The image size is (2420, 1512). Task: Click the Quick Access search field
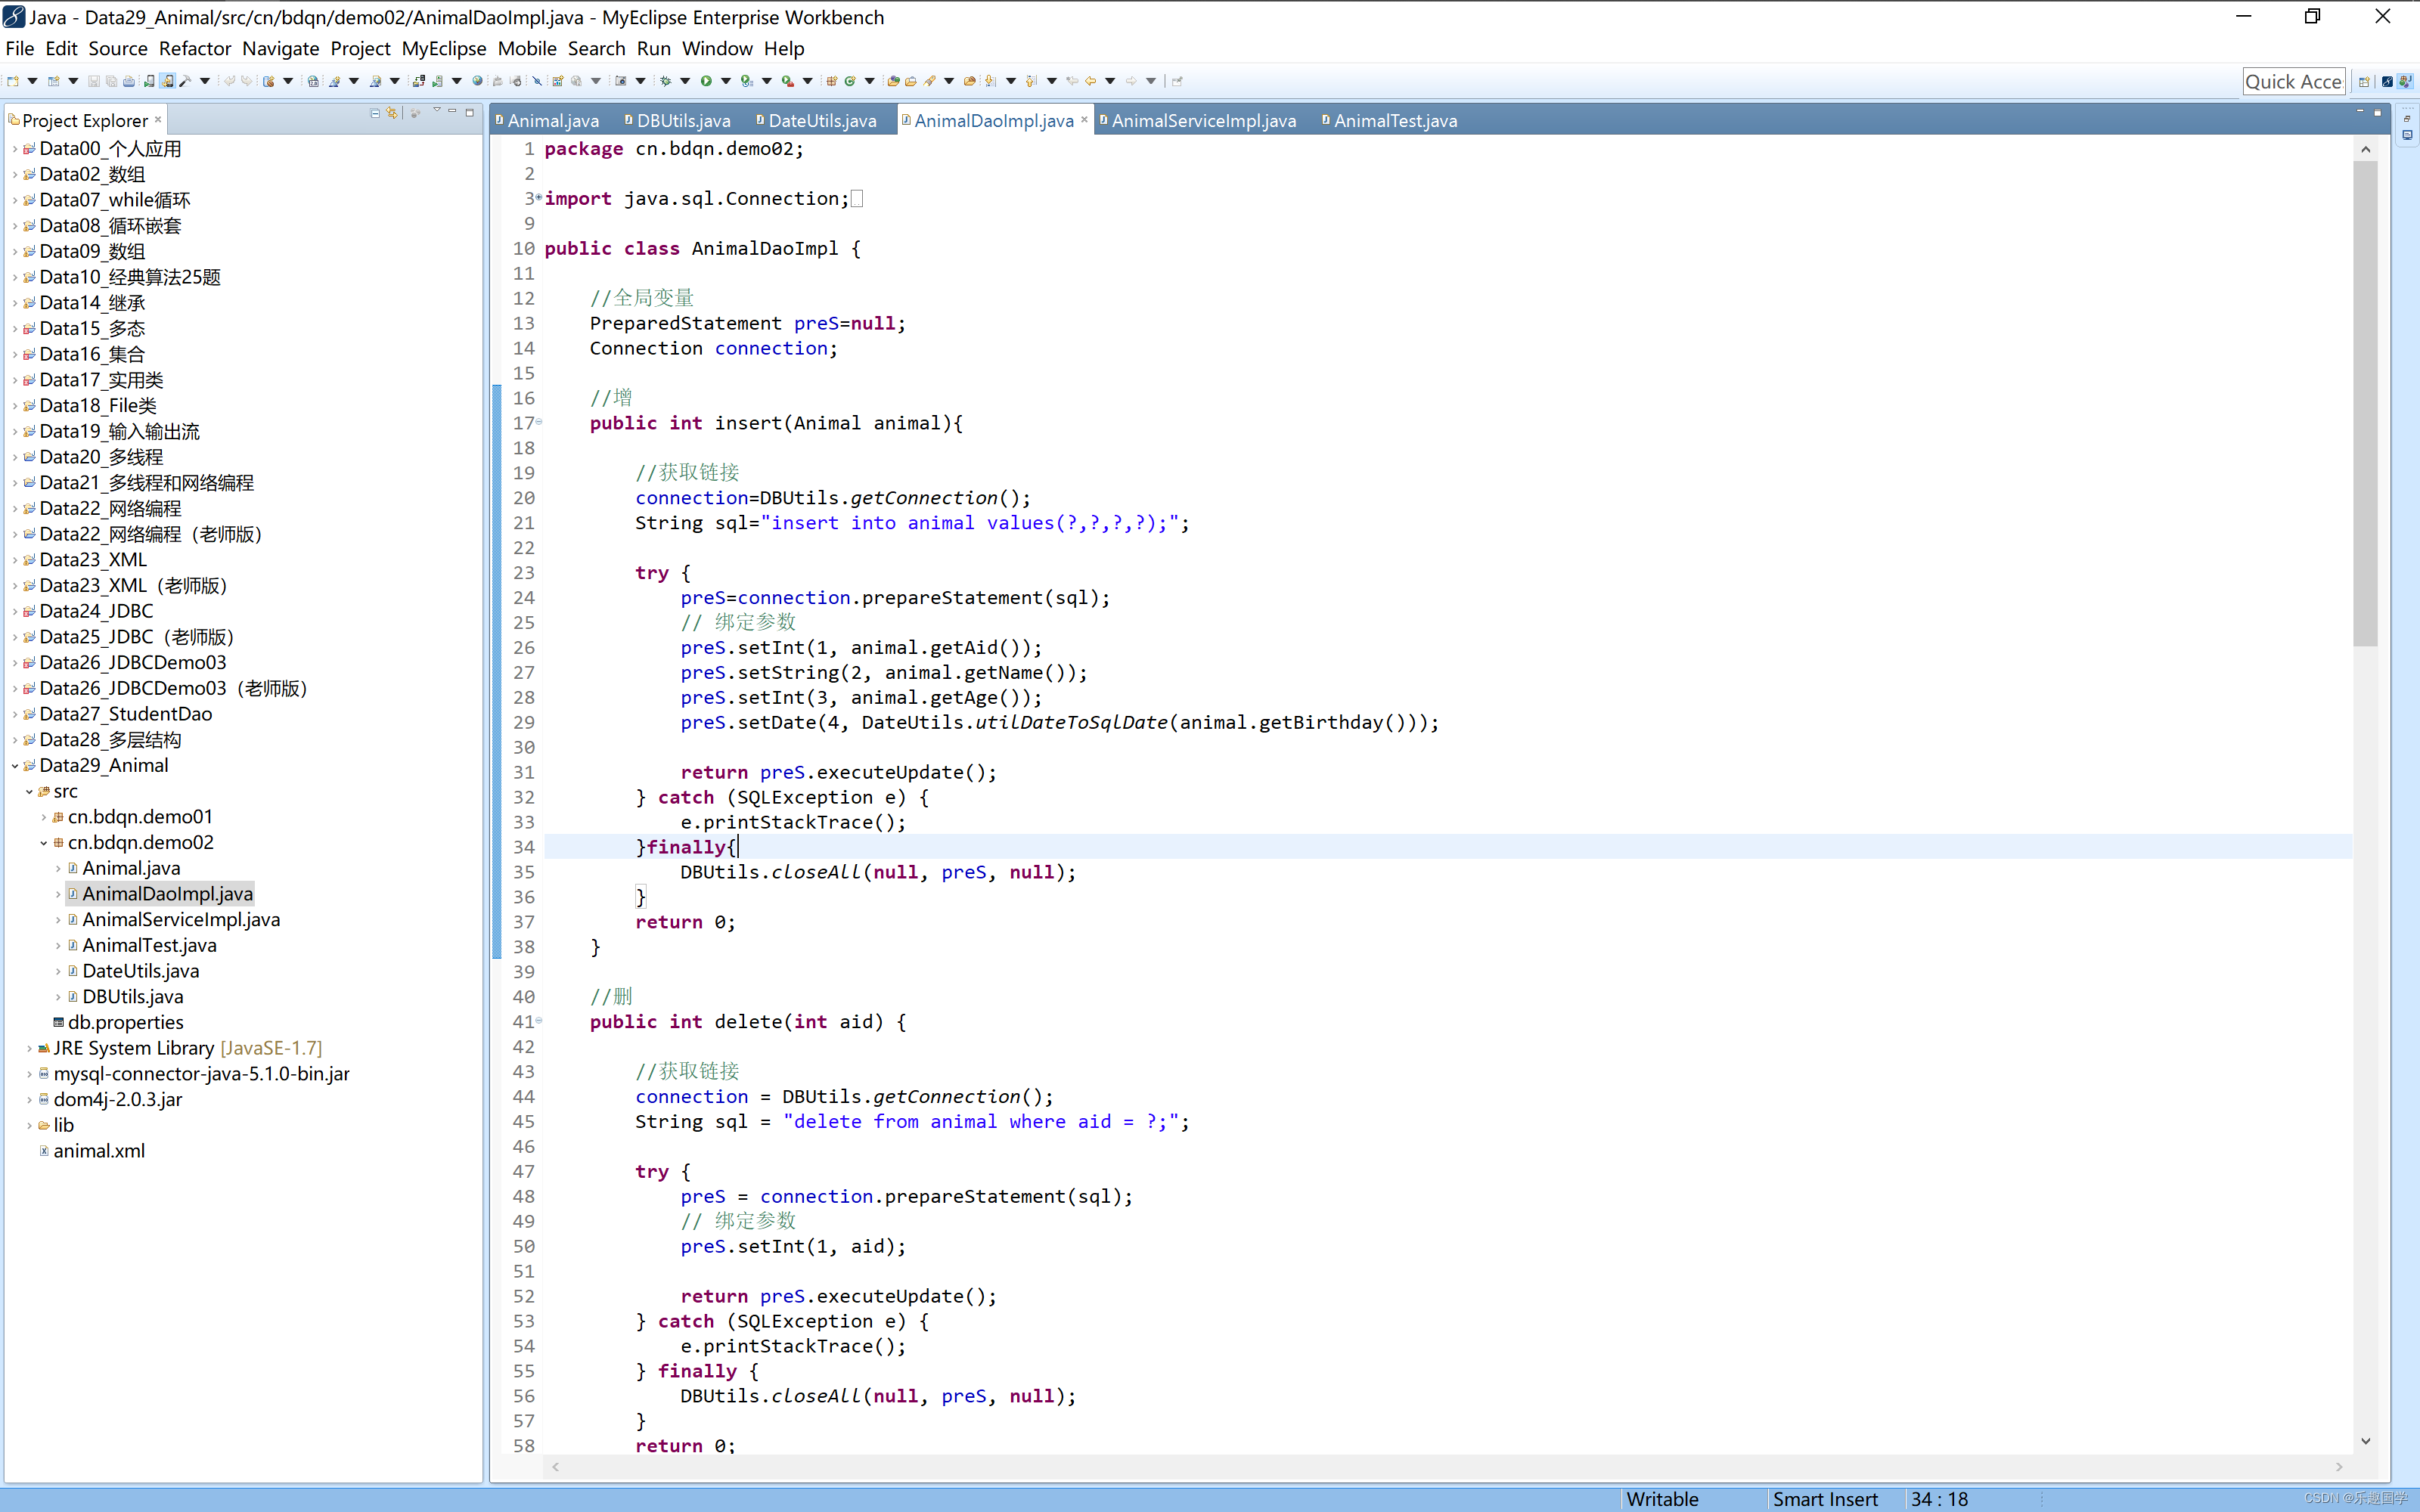pos(2292,82)
